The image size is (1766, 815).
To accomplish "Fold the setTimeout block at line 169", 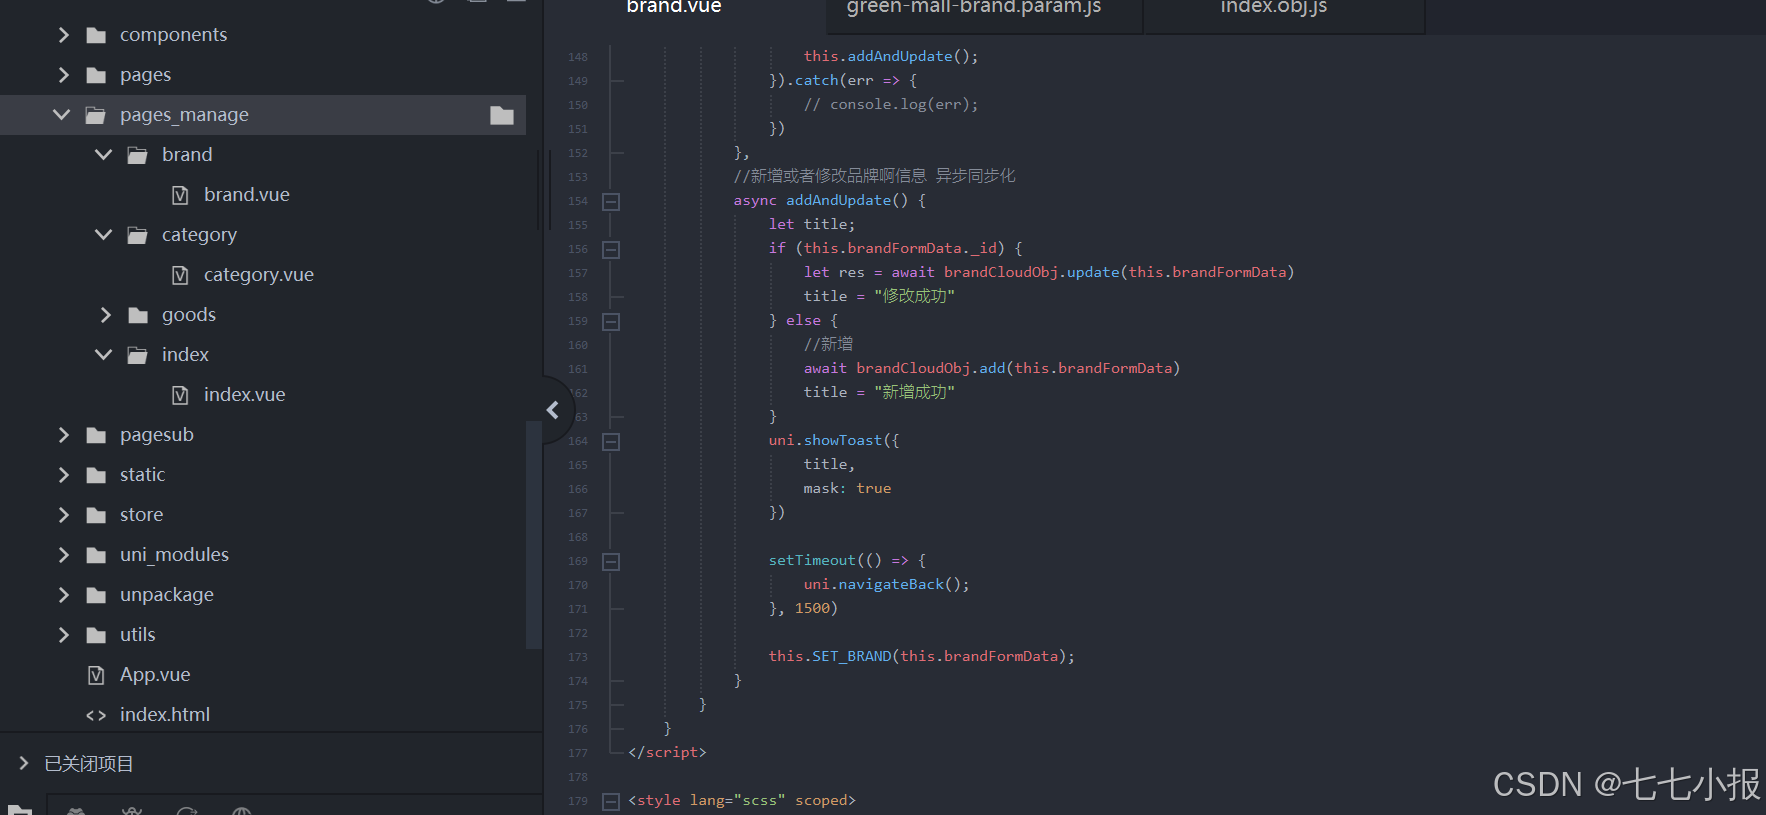I will tap(611, 561).
